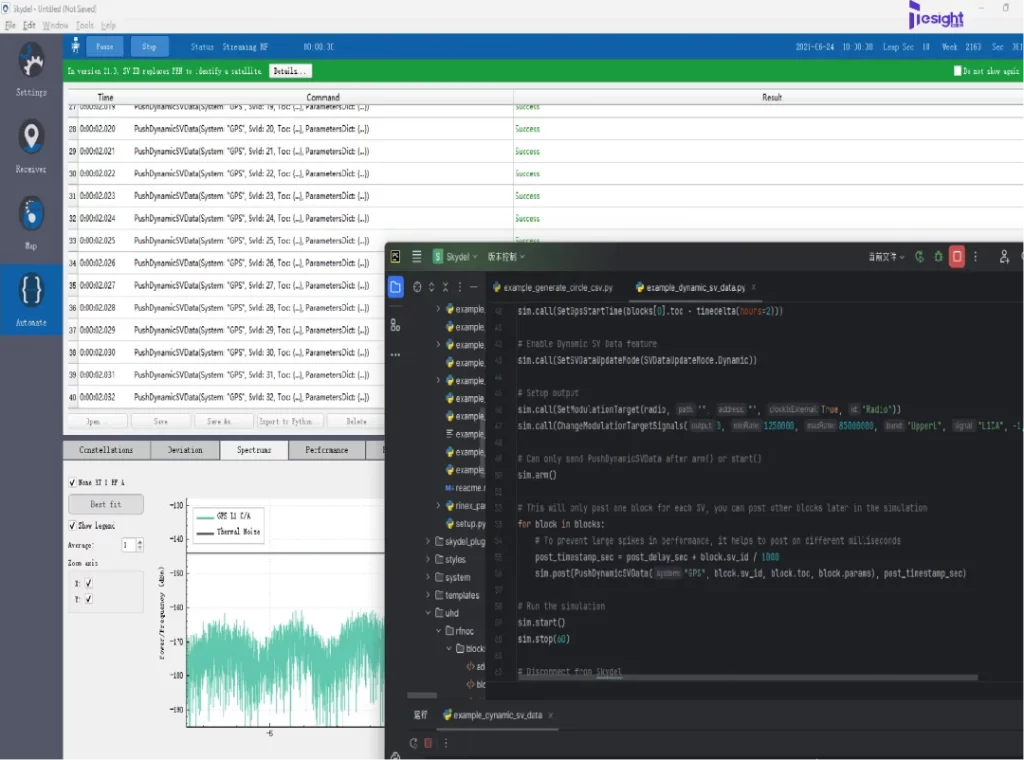Viewport: 1024px width, 760px height.
Task: Hide the project panel with minus icon
Action: (x=474, y=287)
